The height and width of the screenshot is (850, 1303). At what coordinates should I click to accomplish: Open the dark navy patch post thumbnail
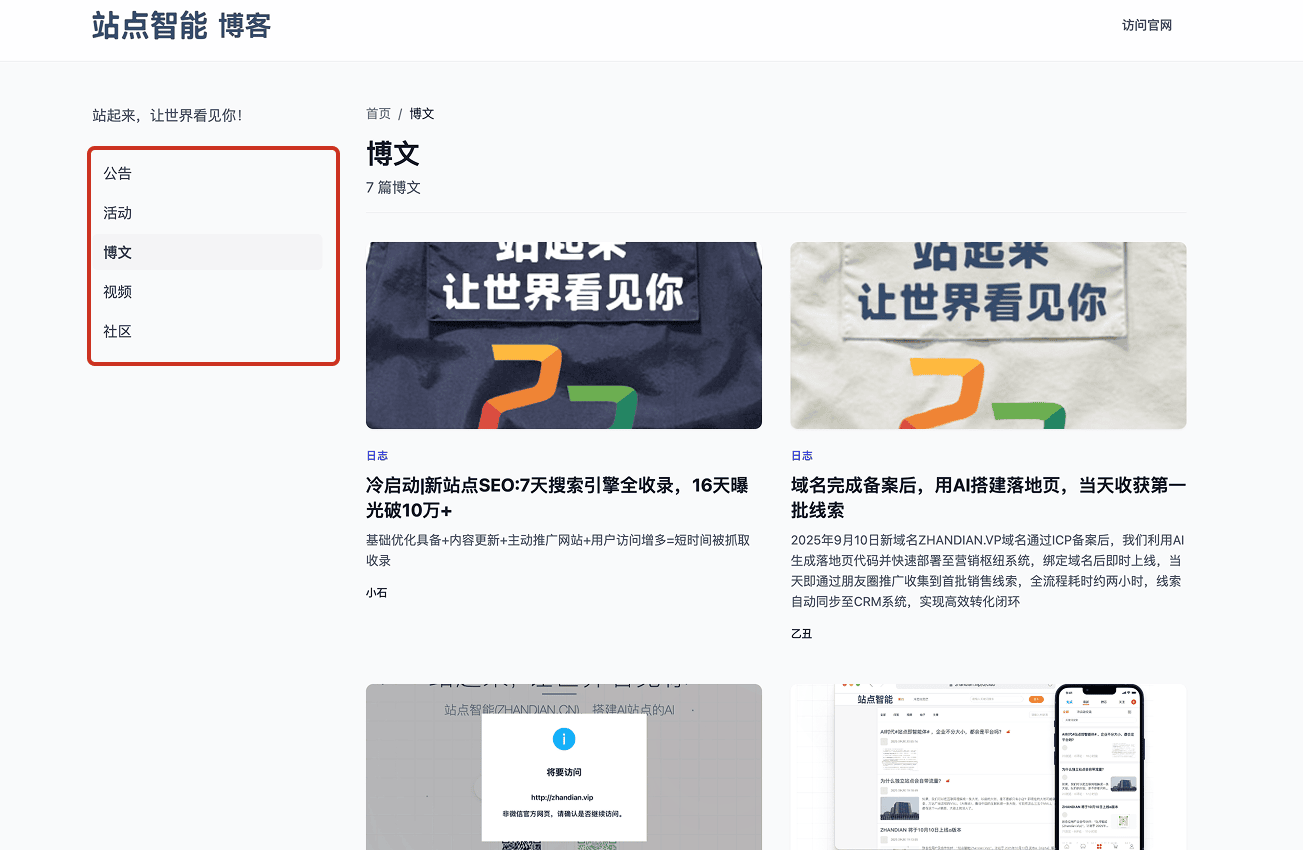tap(563, 335)
